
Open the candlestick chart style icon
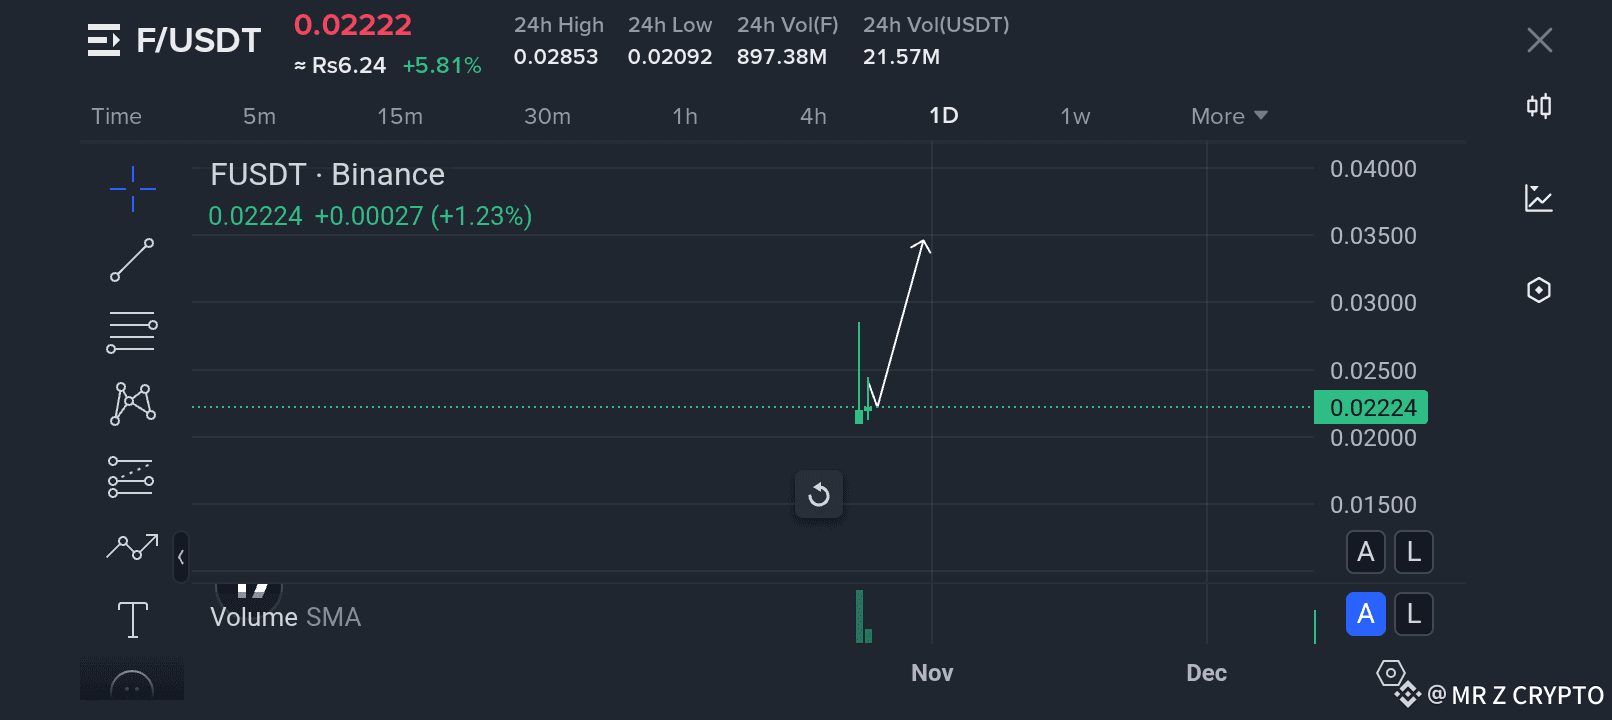1539,106
